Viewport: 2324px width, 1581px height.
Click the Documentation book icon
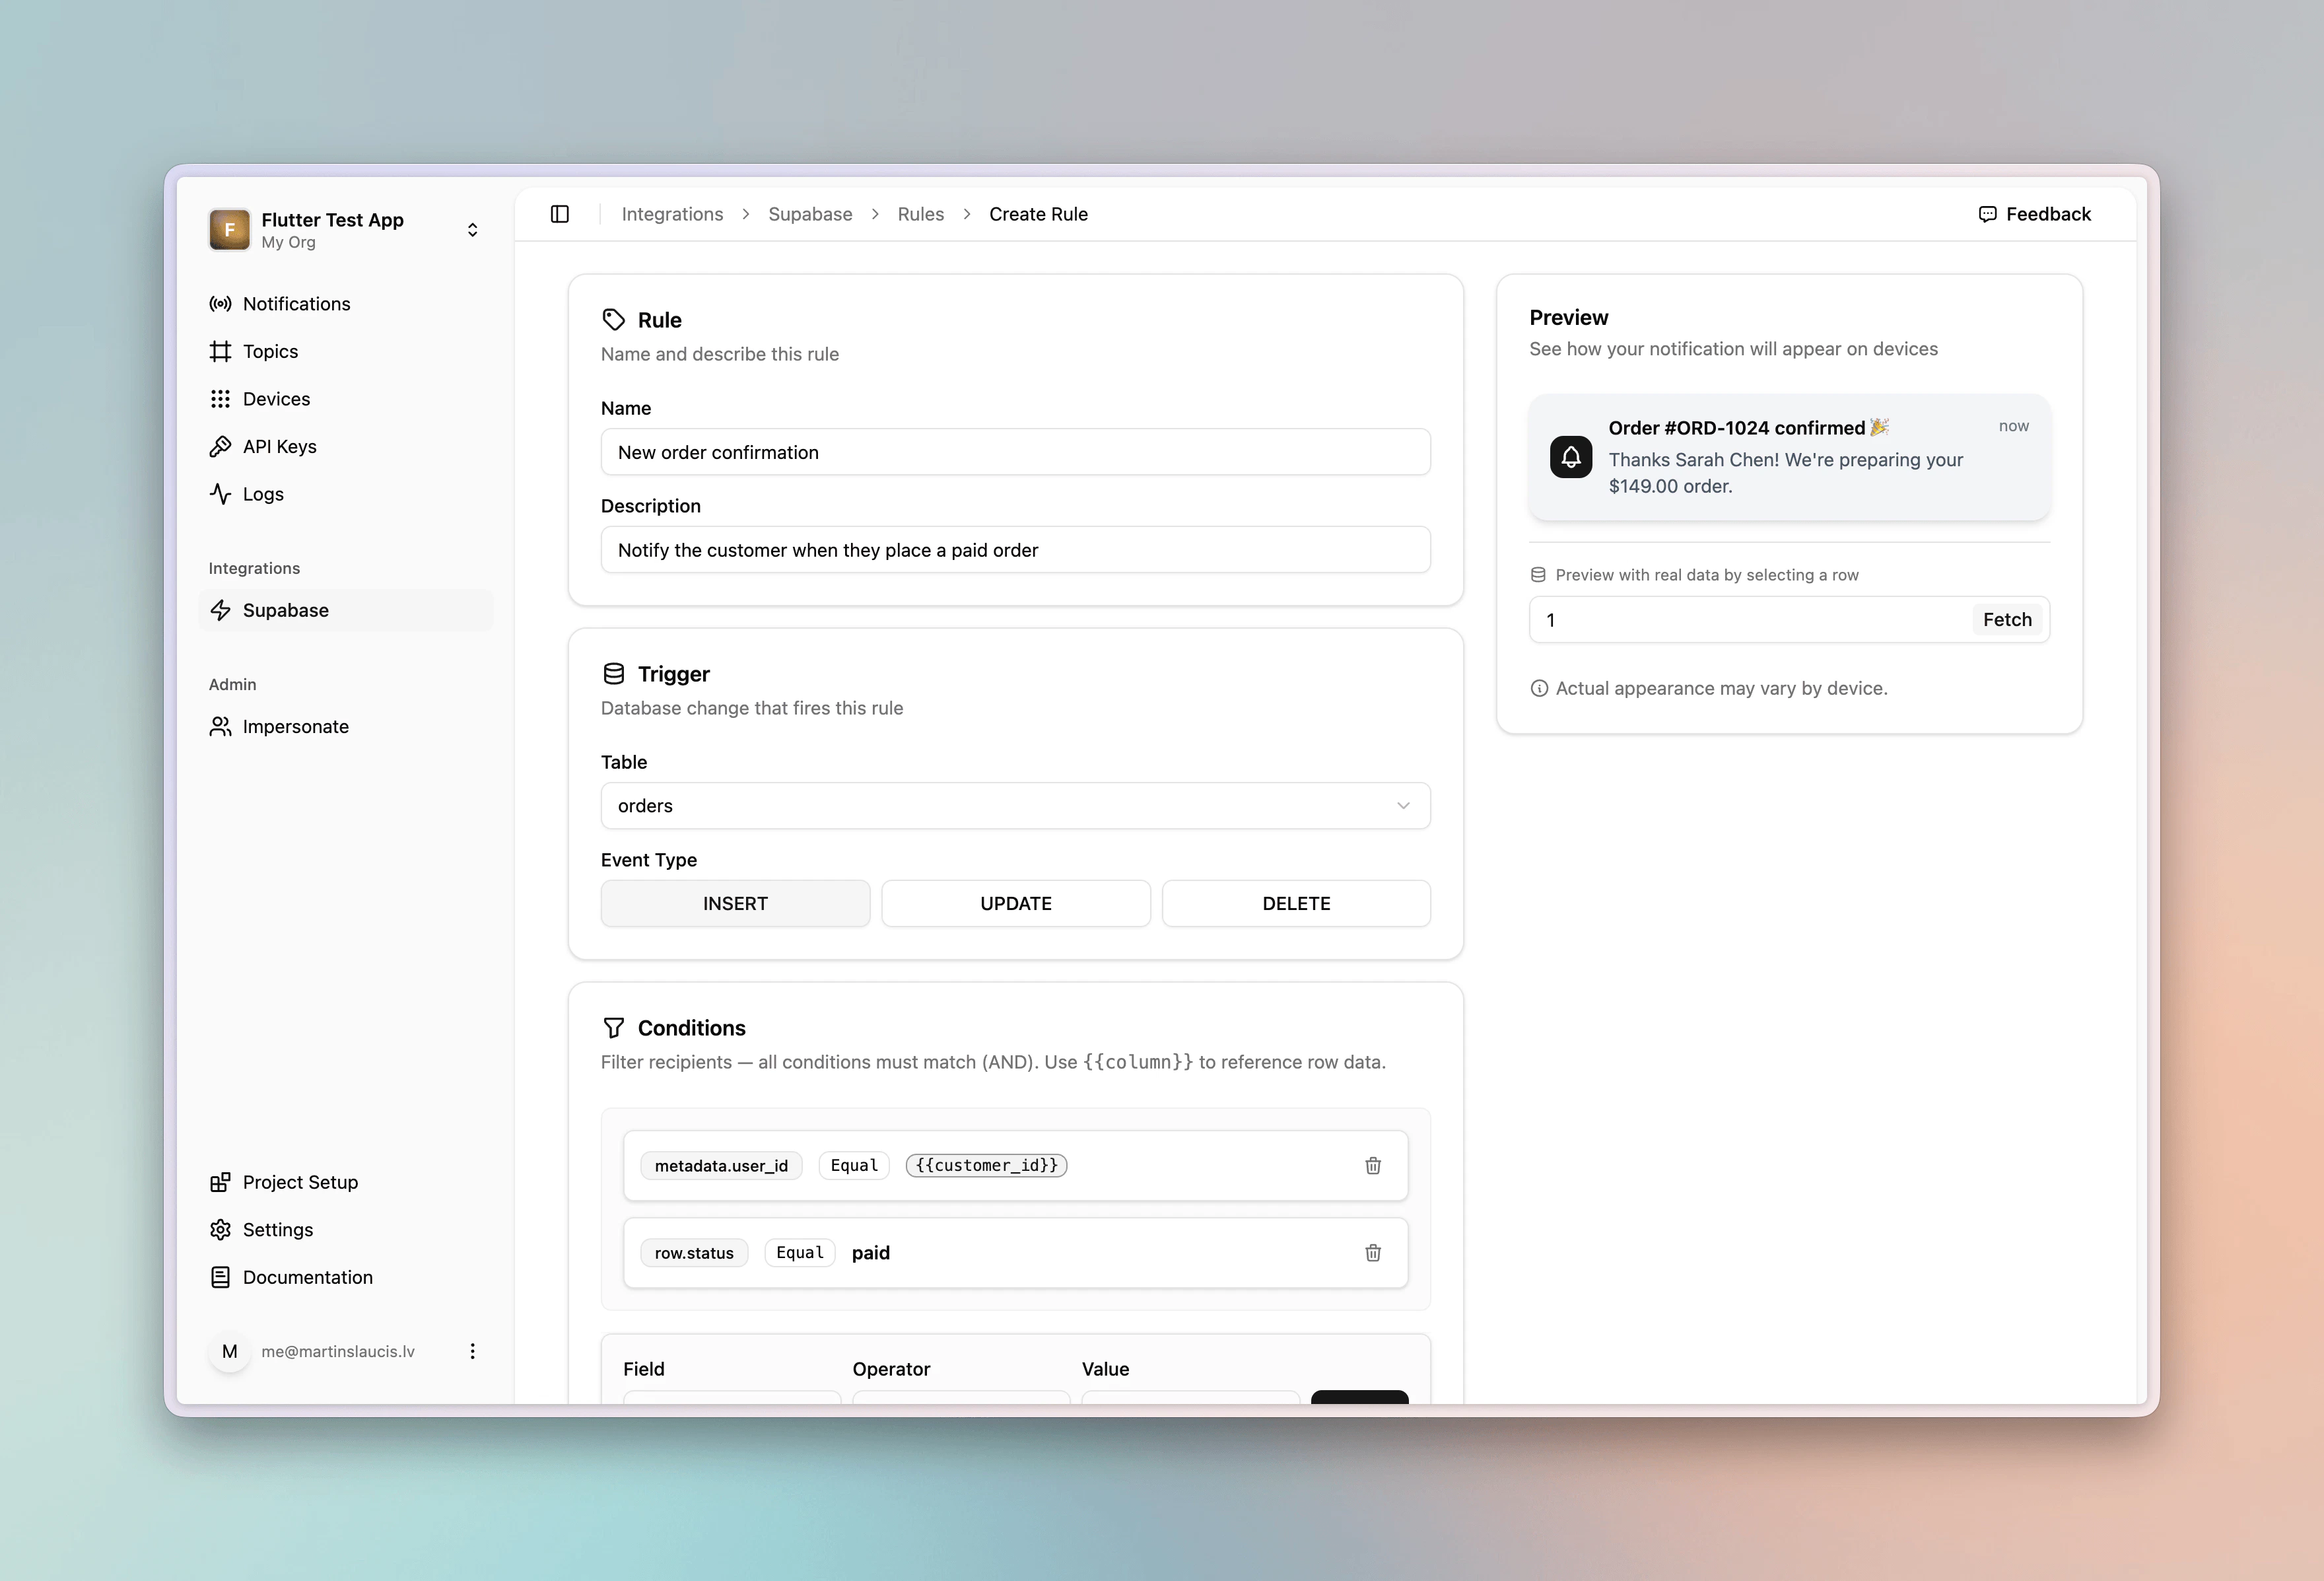click(220, 1277)
